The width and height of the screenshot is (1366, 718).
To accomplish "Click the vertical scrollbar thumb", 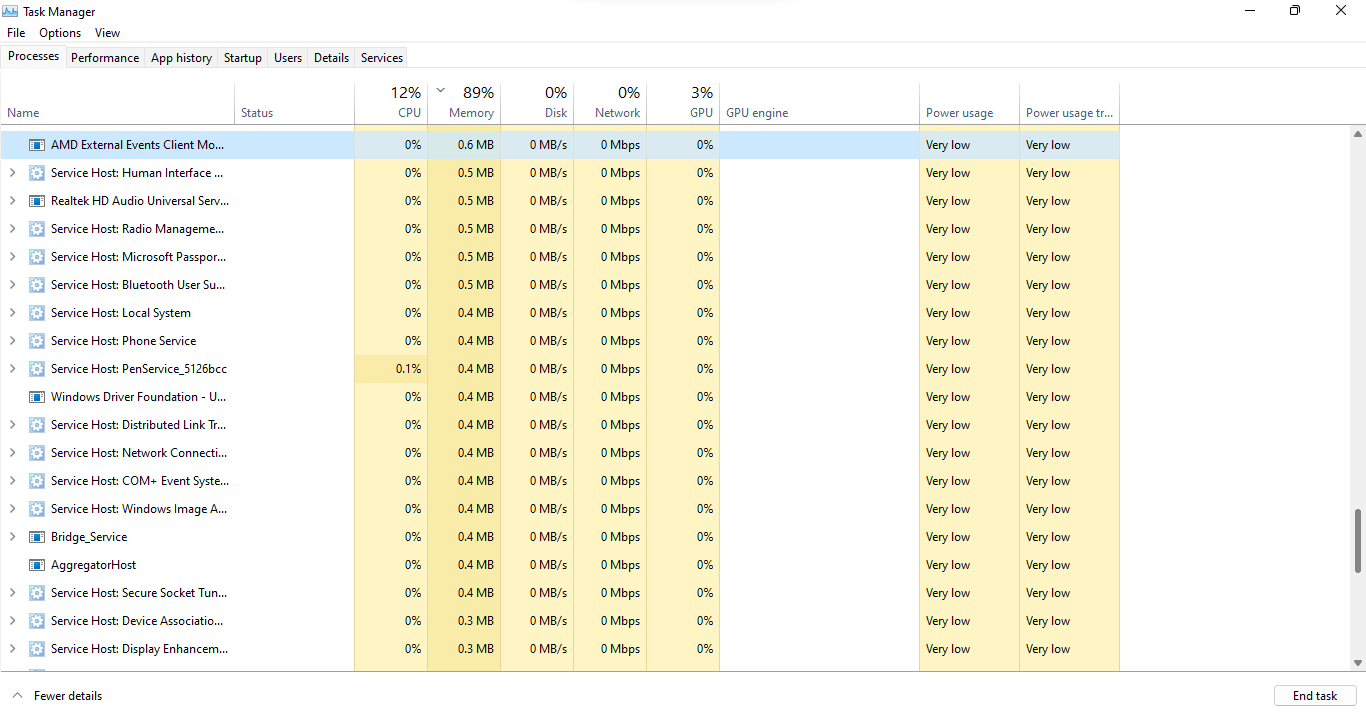I will (1357, 540).
